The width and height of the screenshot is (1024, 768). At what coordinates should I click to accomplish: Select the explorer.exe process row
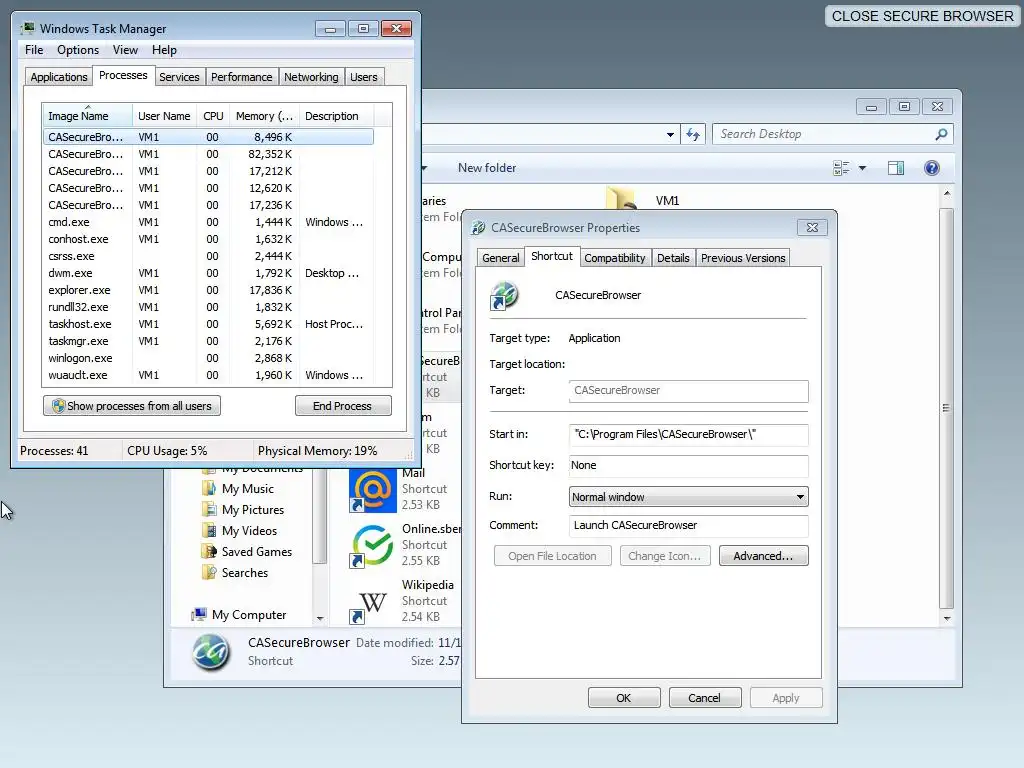pyautogui.click(x=209, y=290)
